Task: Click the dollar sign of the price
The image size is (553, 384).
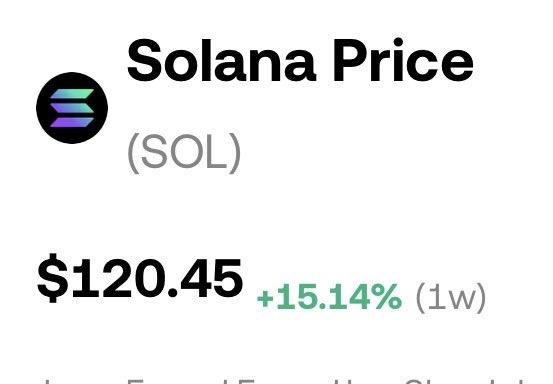Action: pos(53,278)
